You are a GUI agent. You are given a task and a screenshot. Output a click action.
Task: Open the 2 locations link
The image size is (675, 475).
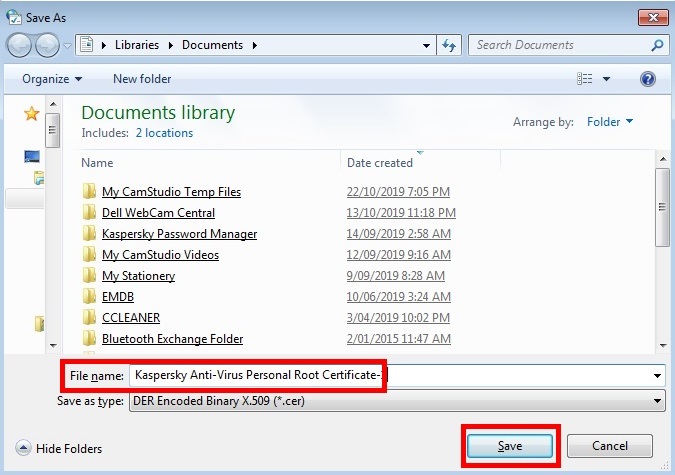pyautogui.click(x=164, y=133)
